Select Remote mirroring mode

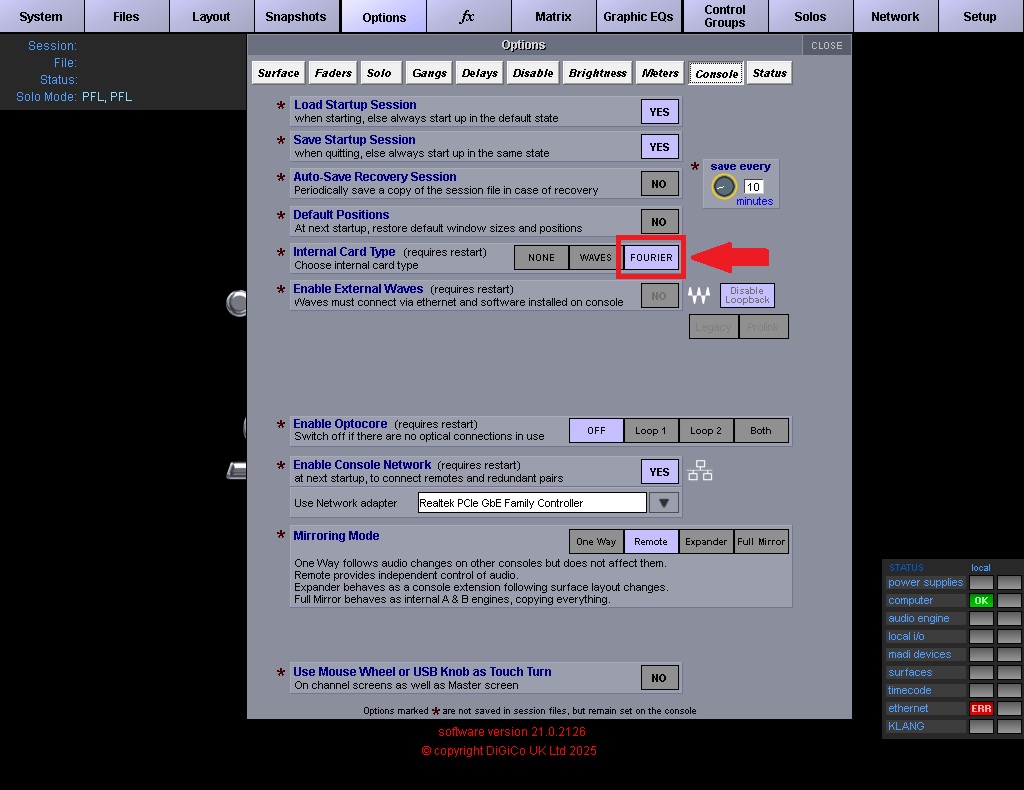(651, 541)
